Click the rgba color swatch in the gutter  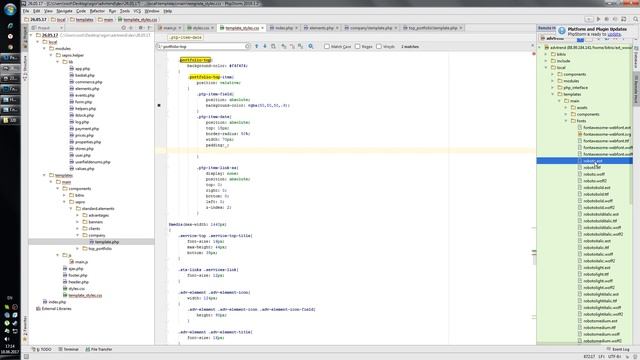click(x=159, y=105)
